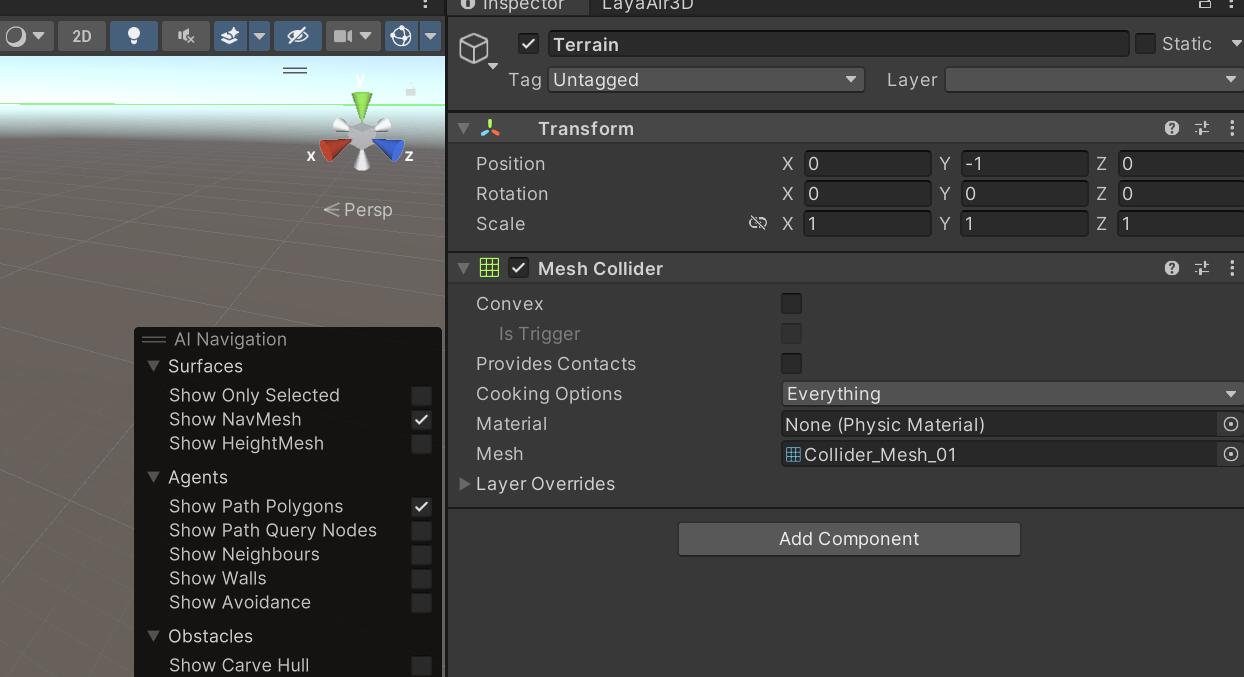The height and width of the screenshot is (677, 1244).
Task: Enable the Convex checkbox
Action: 791,304
